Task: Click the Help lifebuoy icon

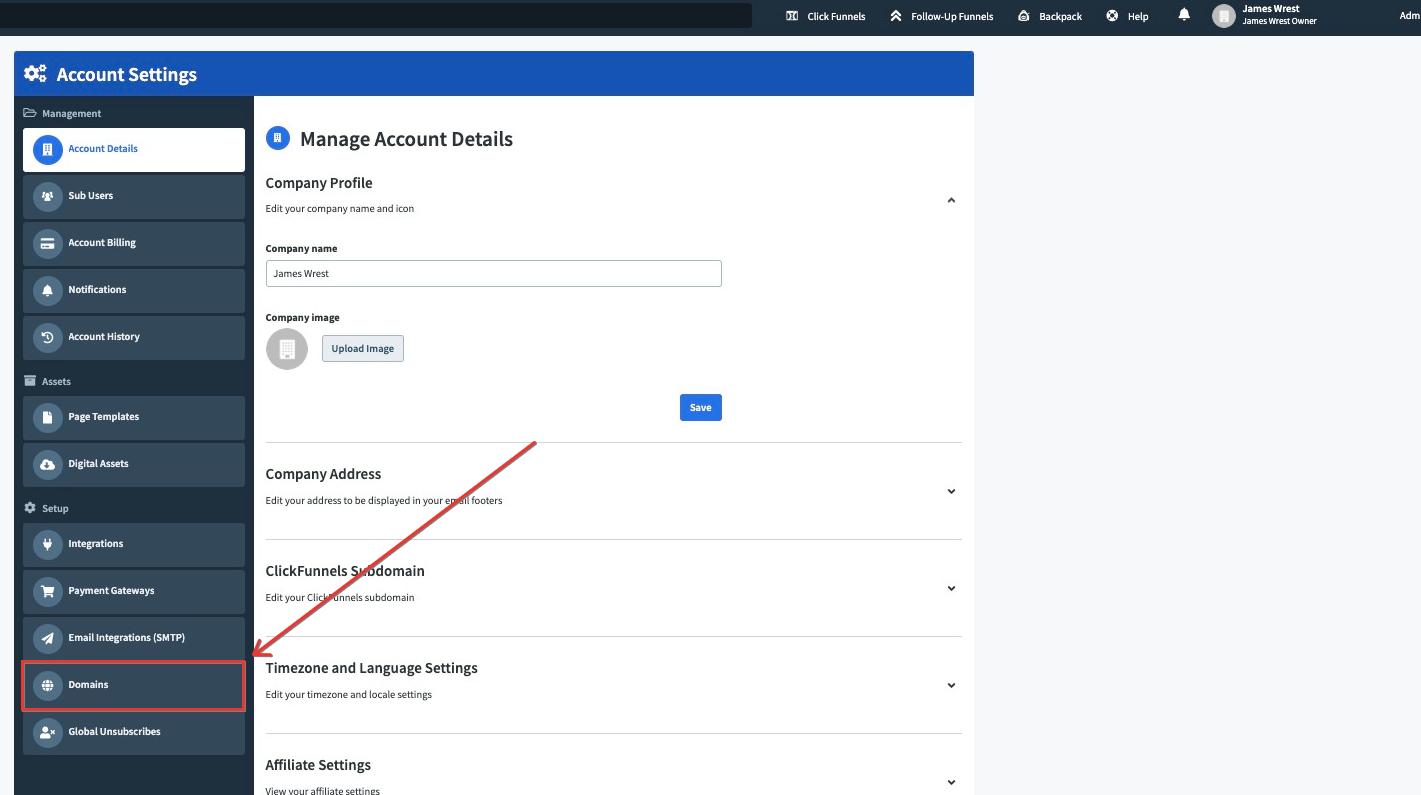Action: pos(1112,16)
